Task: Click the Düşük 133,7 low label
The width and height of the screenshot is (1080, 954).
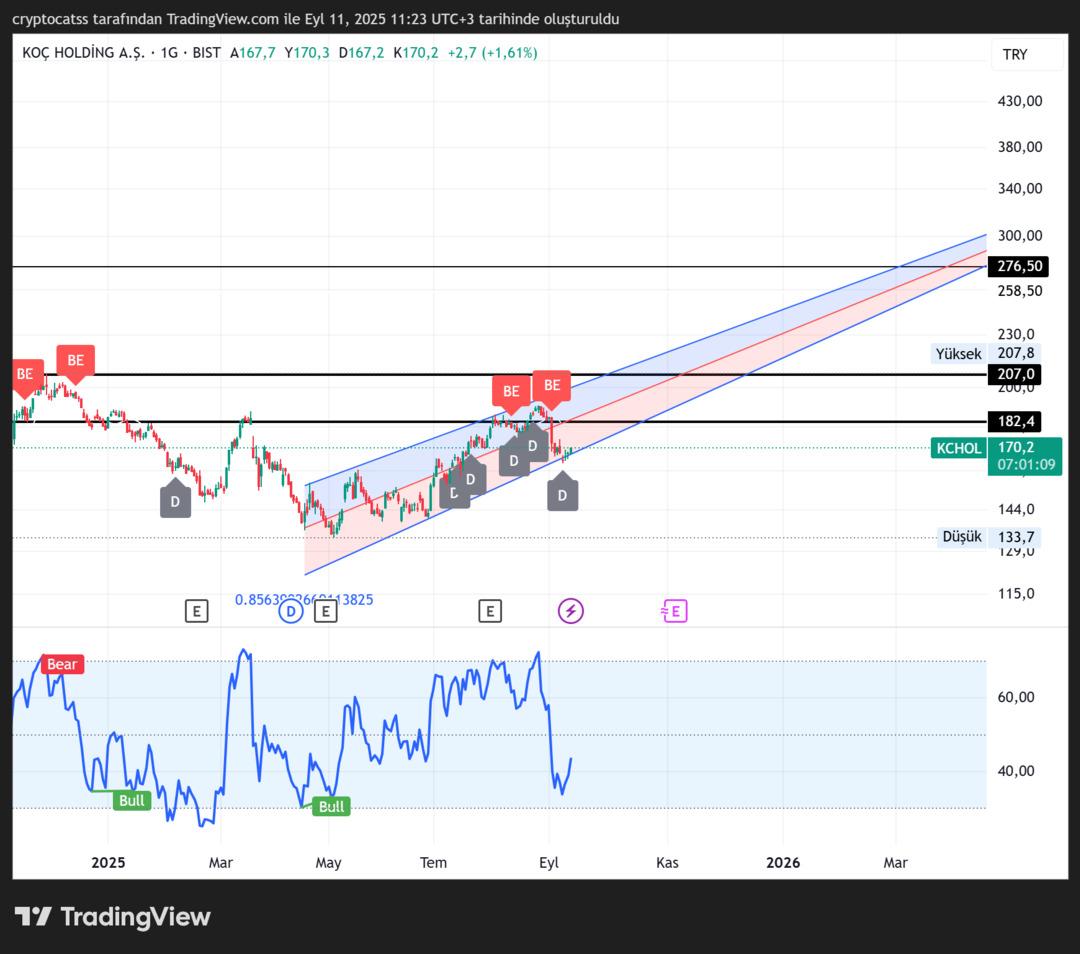Action: point(988,537)
